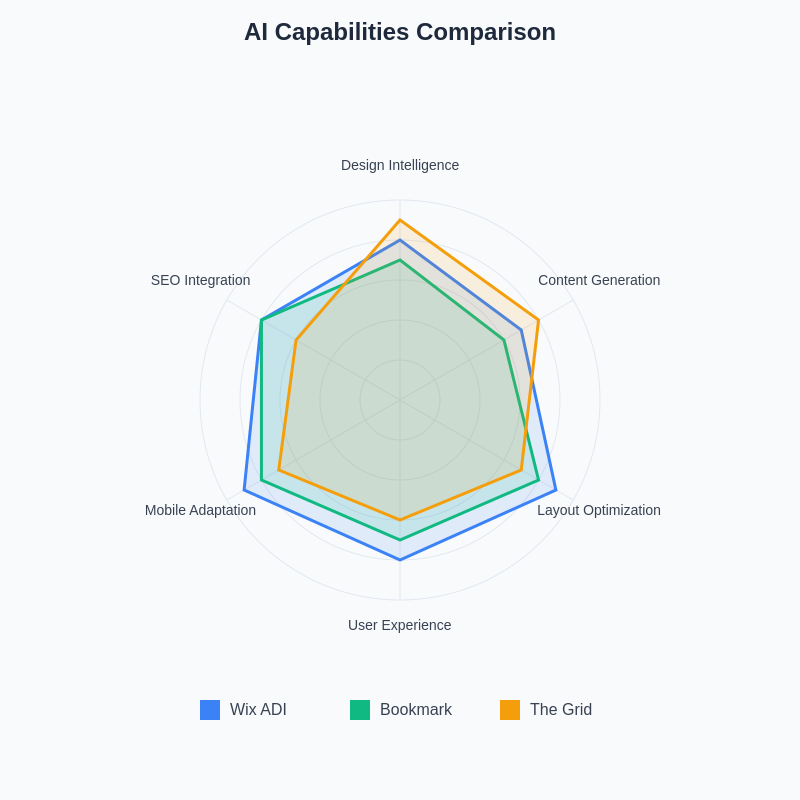
Task: Click The Grid's Design Intelligence data point
Action: 400,220
